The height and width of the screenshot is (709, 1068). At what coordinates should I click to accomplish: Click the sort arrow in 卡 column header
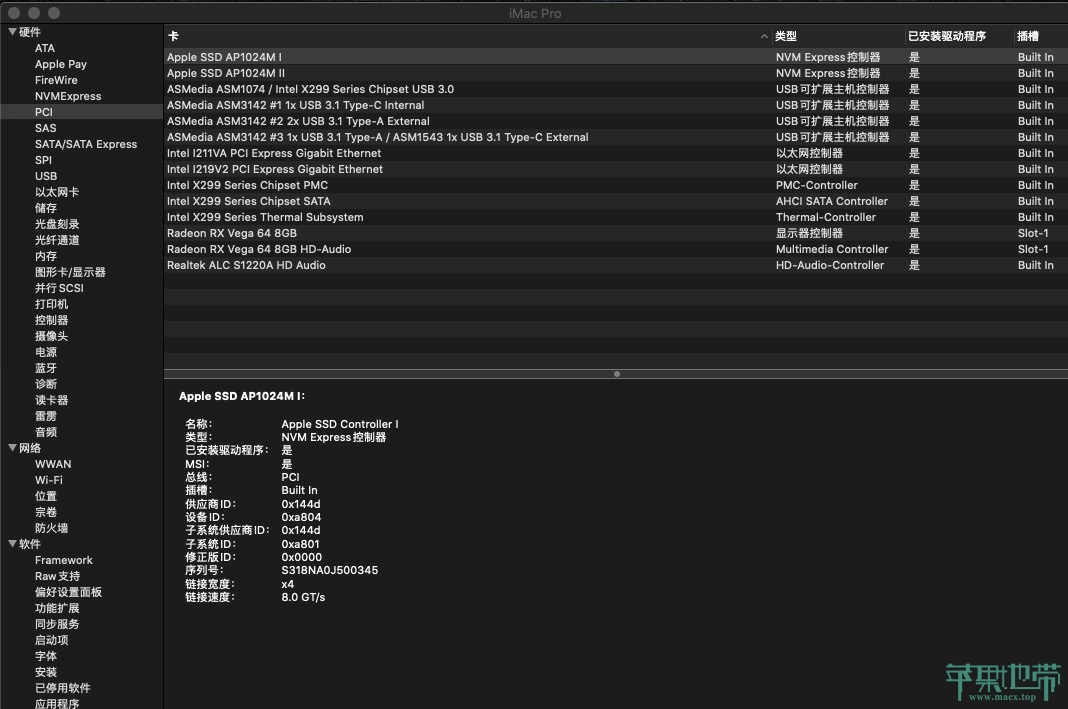tap(764, 36)
